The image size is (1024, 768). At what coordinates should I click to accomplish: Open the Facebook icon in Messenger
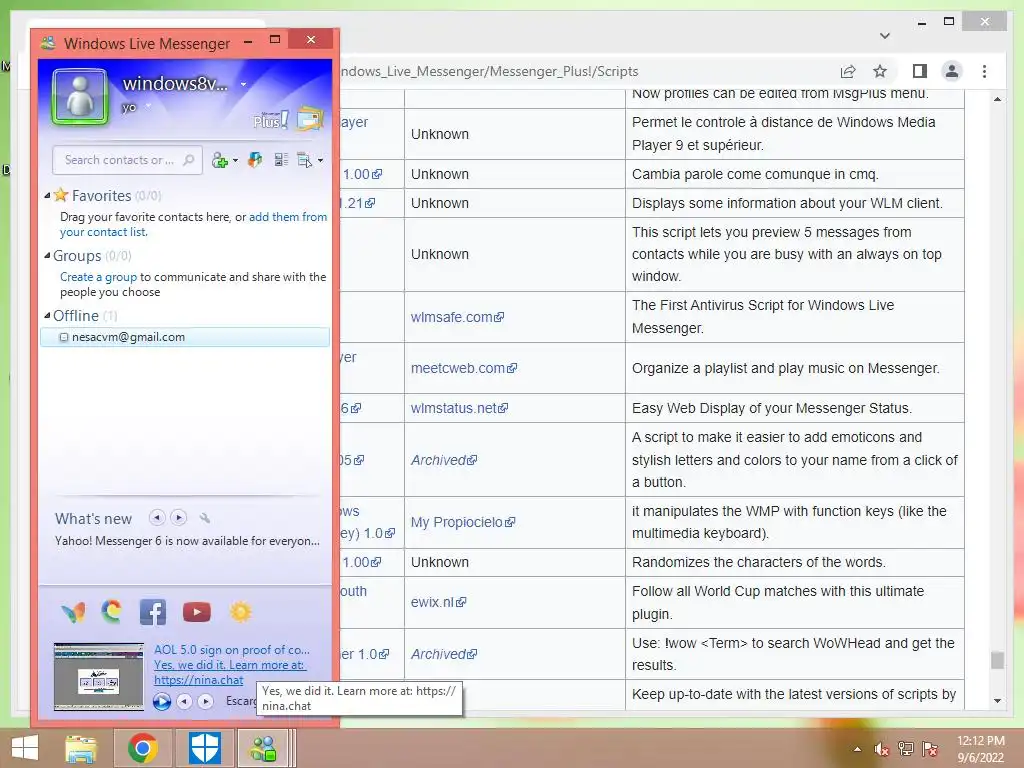[153, 613]
